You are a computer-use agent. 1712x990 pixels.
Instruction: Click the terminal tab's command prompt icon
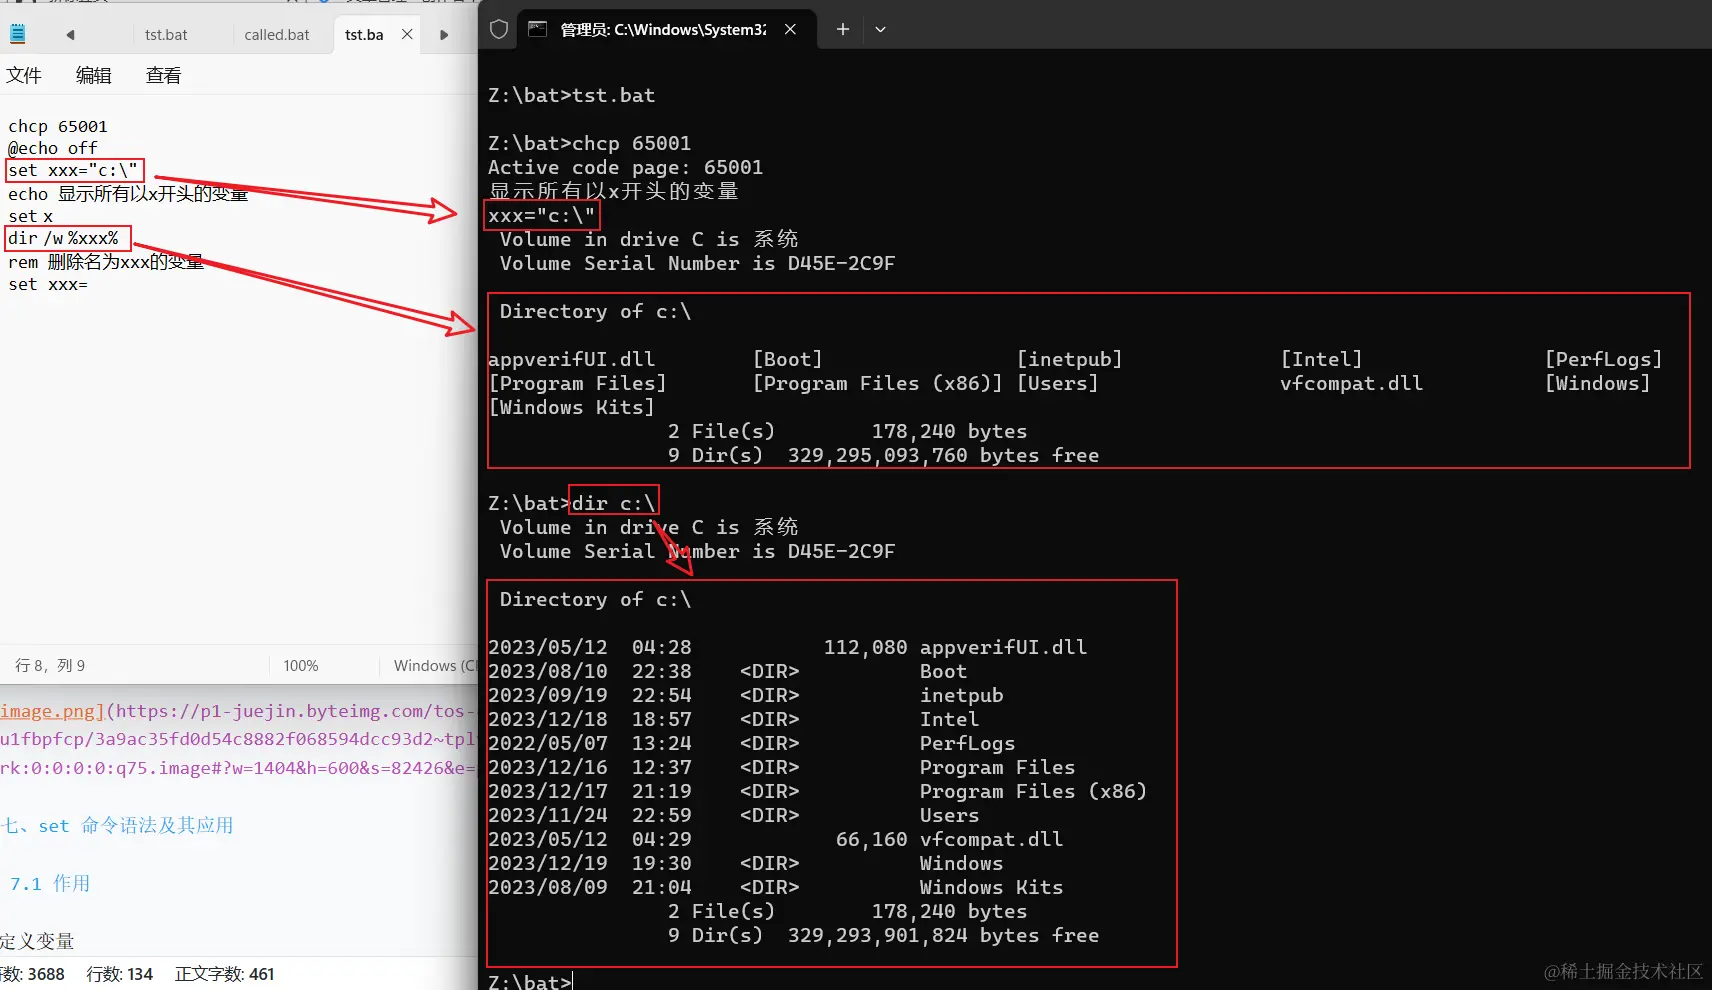pos(537,29)
